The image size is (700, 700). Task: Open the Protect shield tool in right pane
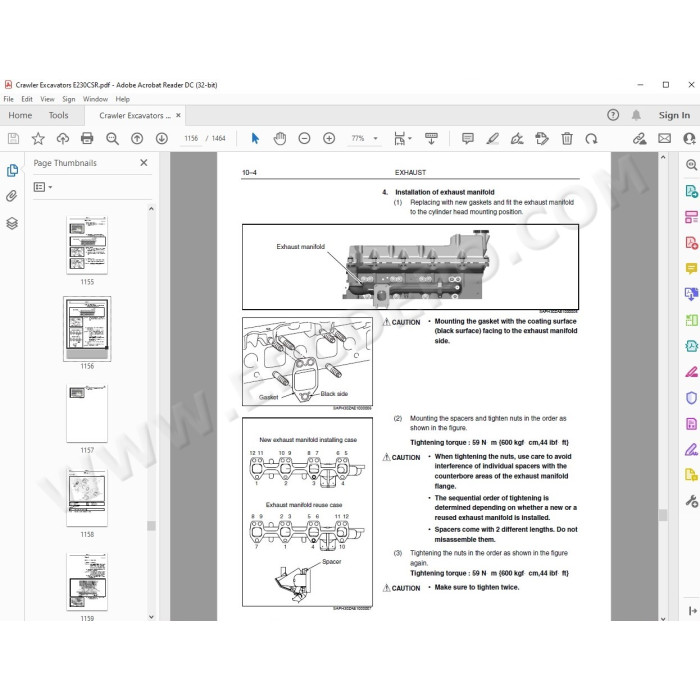click(x=691, y=397)
